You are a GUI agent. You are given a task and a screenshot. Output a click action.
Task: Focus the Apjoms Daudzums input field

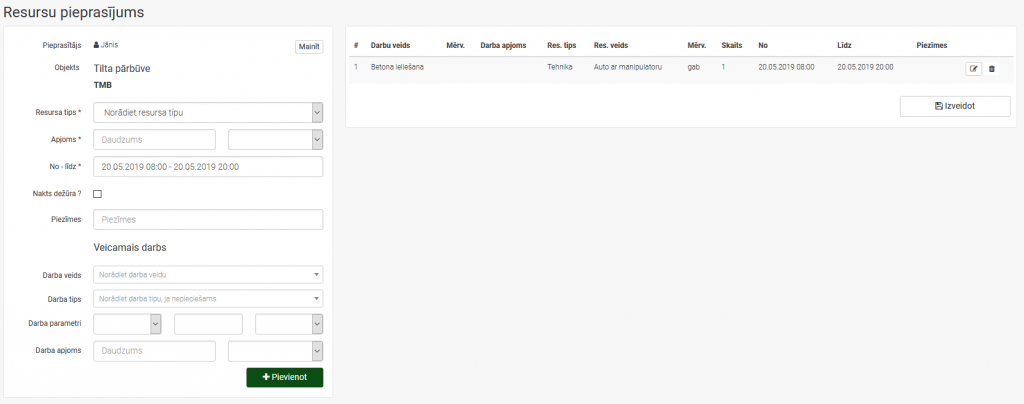[x=155, y=140]
